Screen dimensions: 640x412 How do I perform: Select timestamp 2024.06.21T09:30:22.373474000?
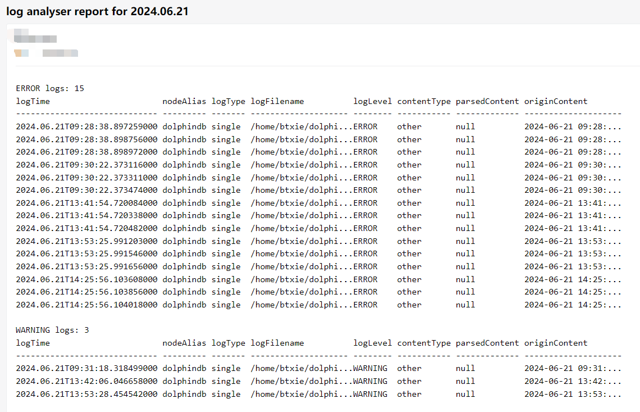click(x=87, y=190)
